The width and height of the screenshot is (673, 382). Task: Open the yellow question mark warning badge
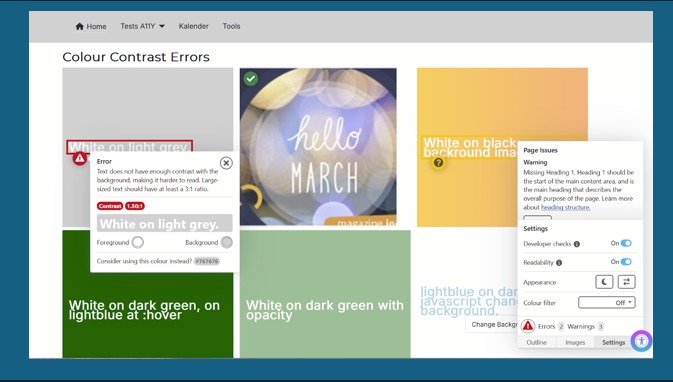click(438, 163)
